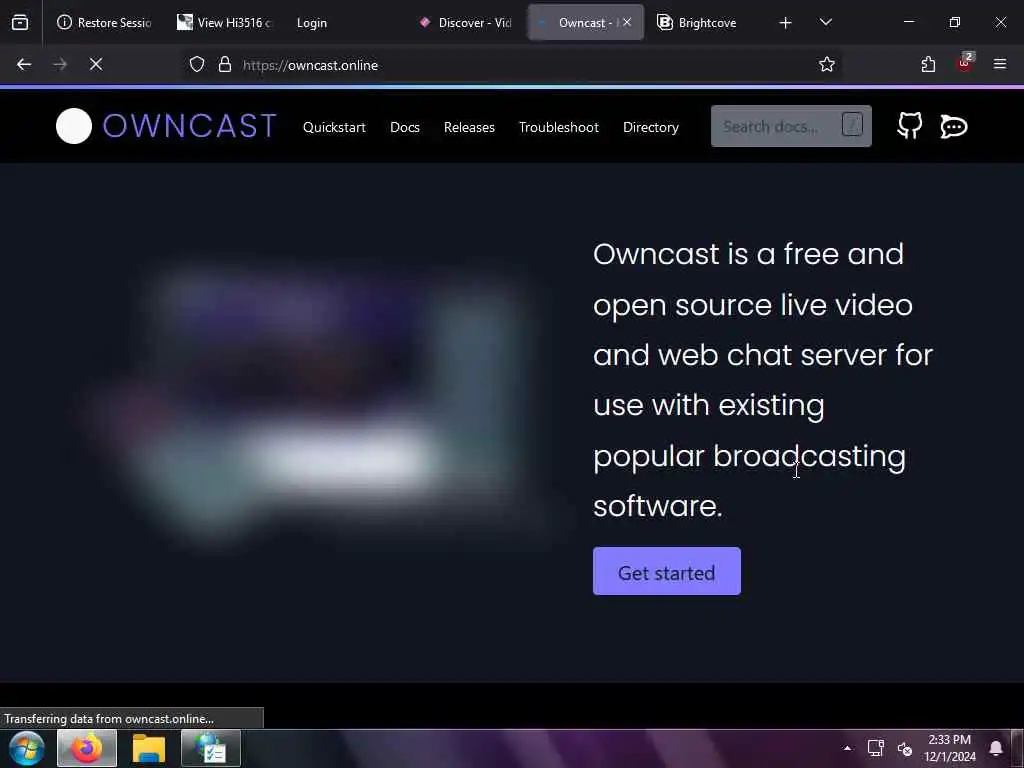This screenshot has width=1024, height=768.
Task: Click the 2:33 PM taskbar clock
Action: (x=950, y=748)
